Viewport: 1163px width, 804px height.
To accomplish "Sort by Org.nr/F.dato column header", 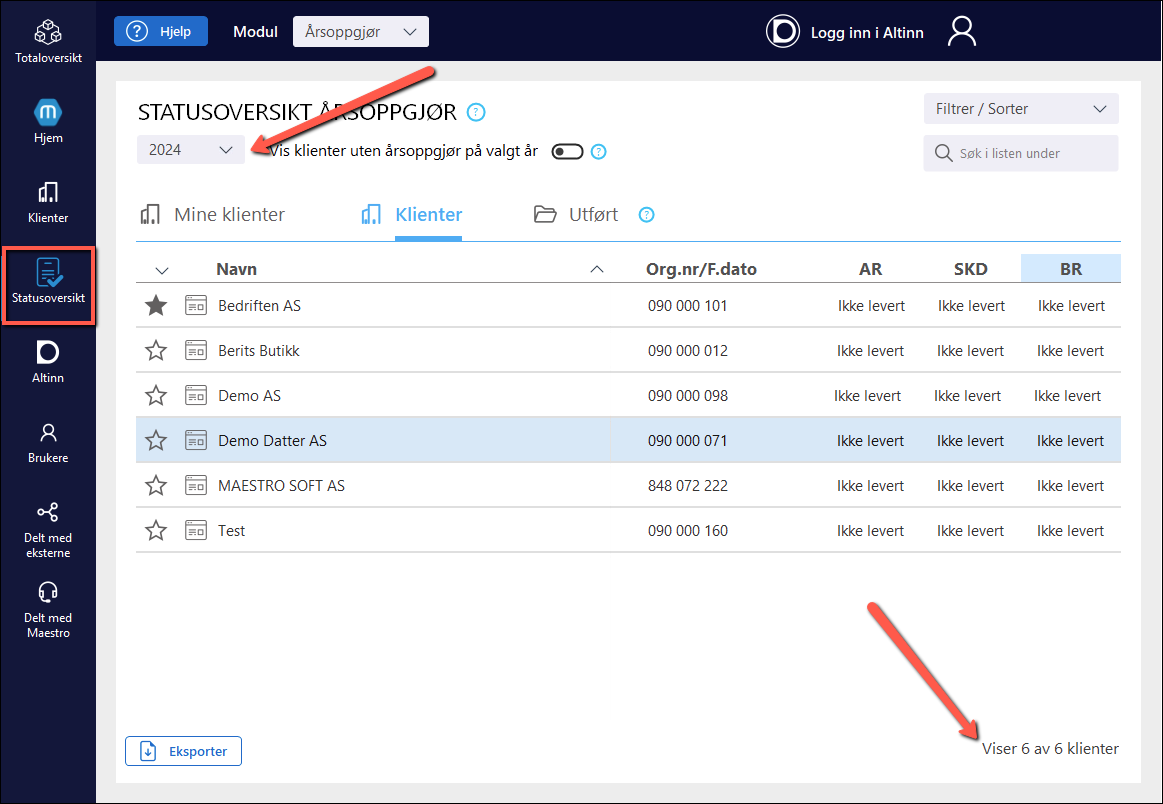I will pyautogui.click(x=701, y=269).
